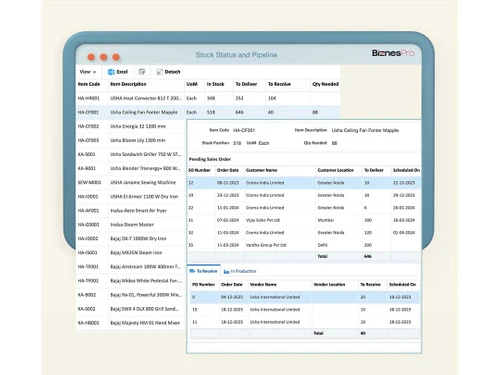
Task: Select purchase order 9 dated 04-12-2023
Action: tap(305, 297)
